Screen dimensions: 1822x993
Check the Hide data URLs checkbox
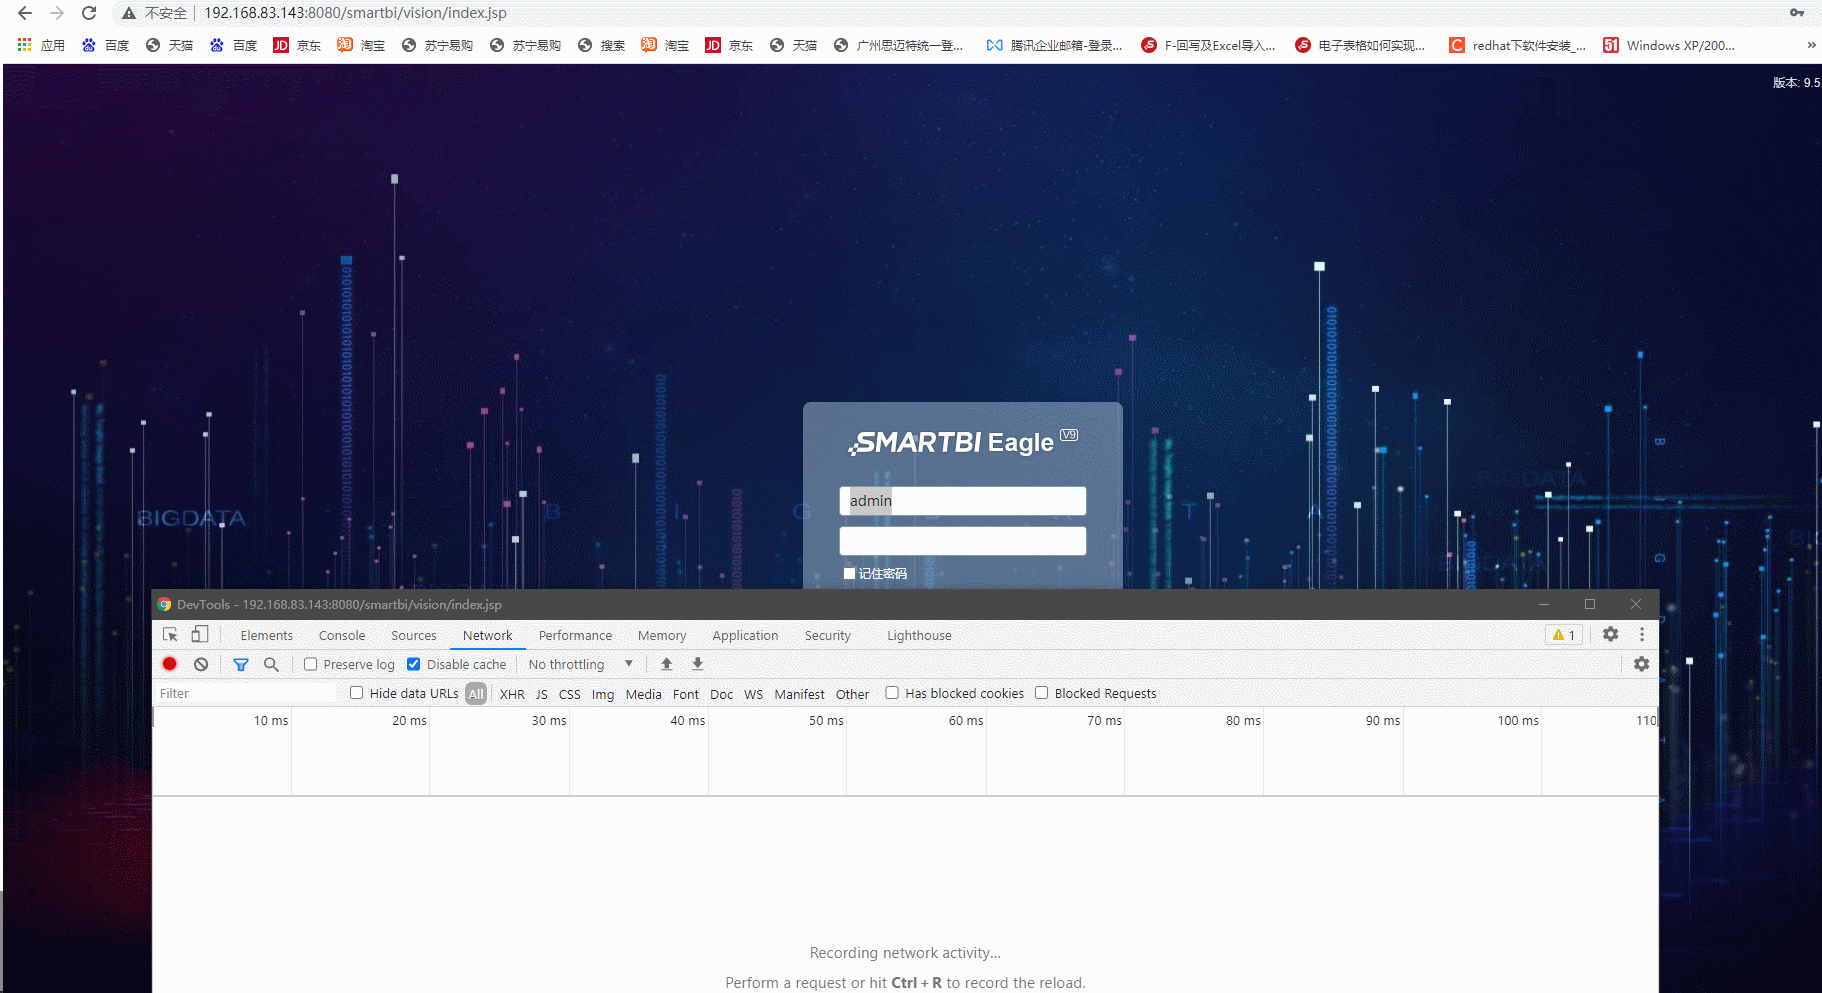pos(356,693)
